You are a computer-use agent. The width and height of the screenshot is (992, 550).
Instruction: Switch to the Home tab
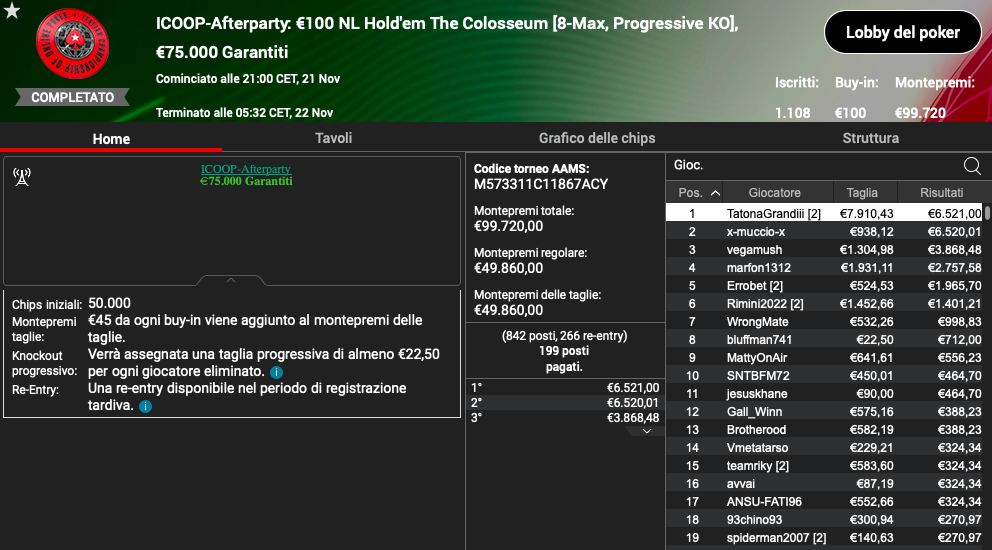point(111,139)
